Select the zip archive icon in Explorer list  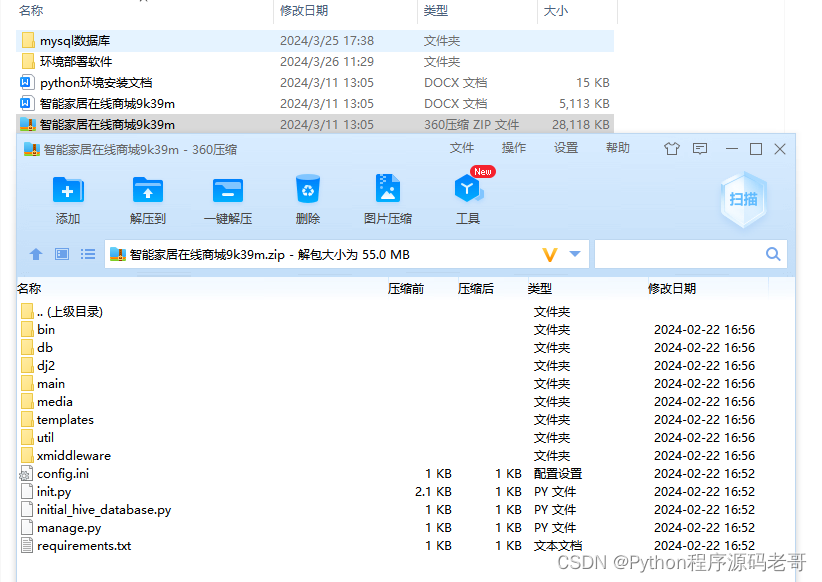point(27,124)
